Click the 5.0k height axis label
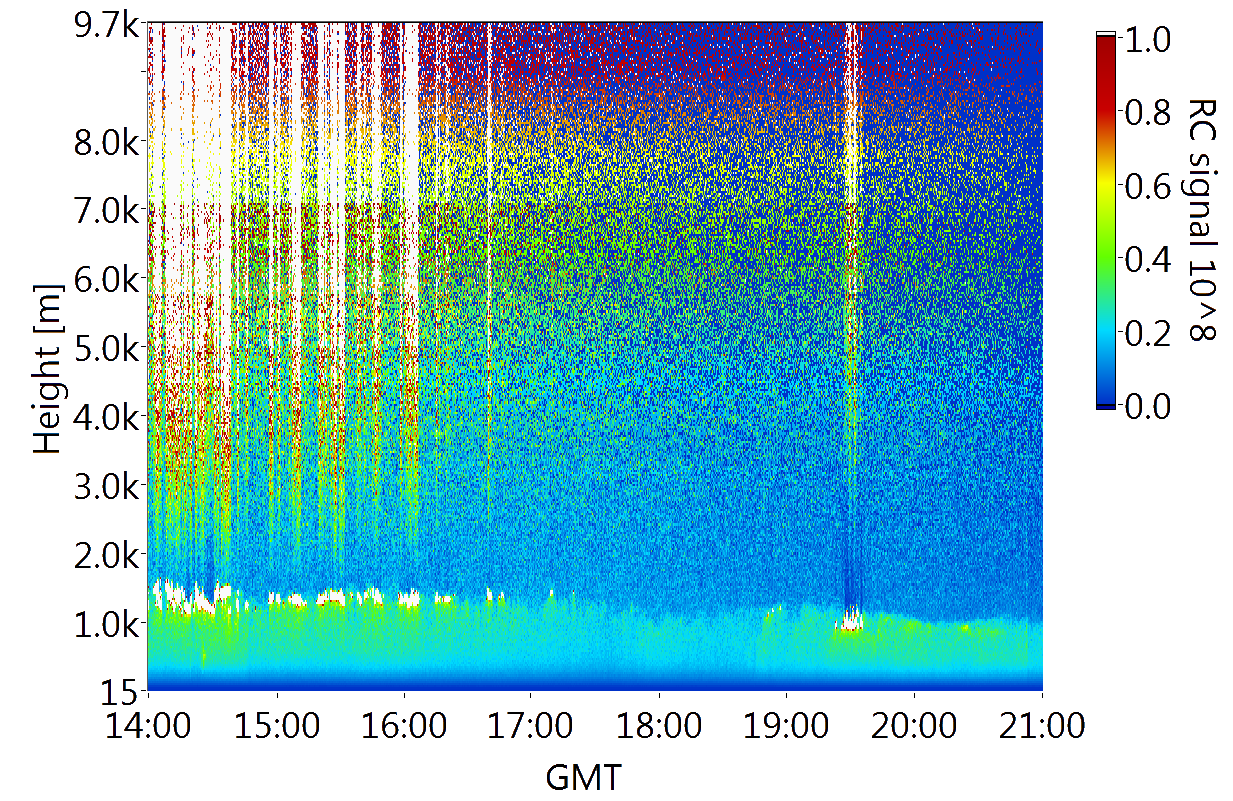This screenshot has height=801, width=1233. [x=108, y=348]
